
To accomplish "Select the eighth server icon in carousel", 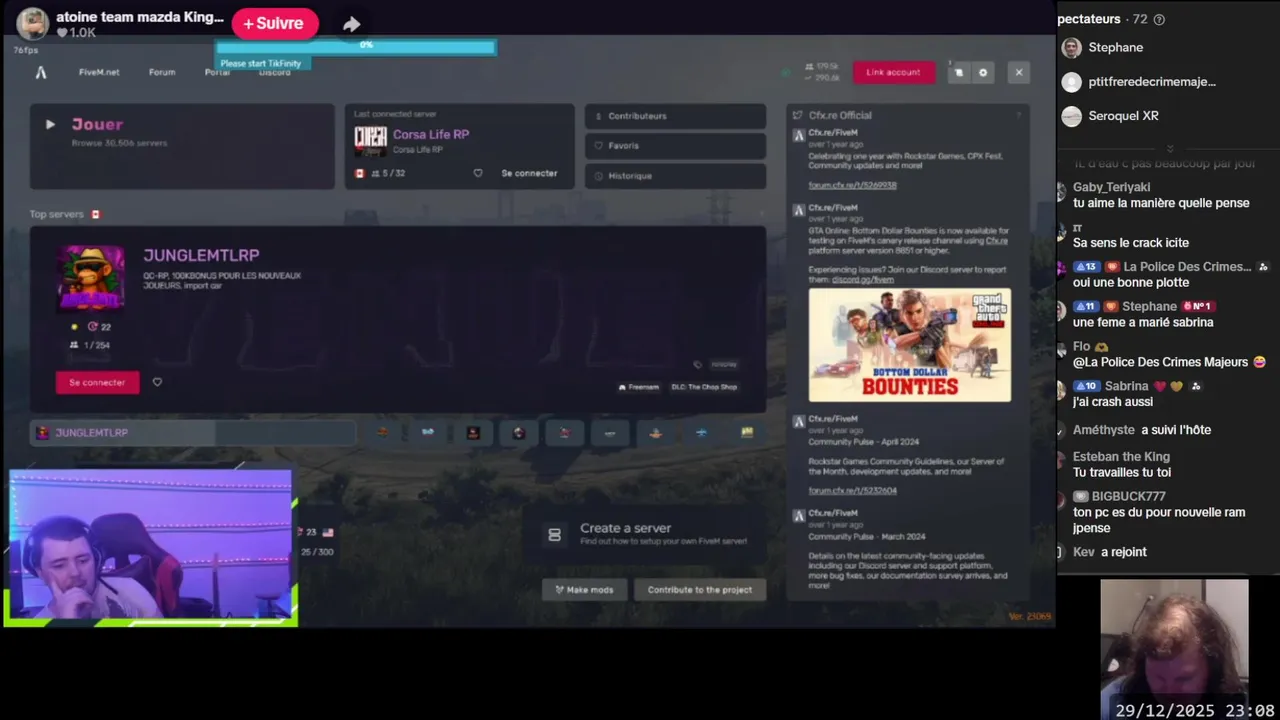I will pyautogui.click(x=701, y=433).
